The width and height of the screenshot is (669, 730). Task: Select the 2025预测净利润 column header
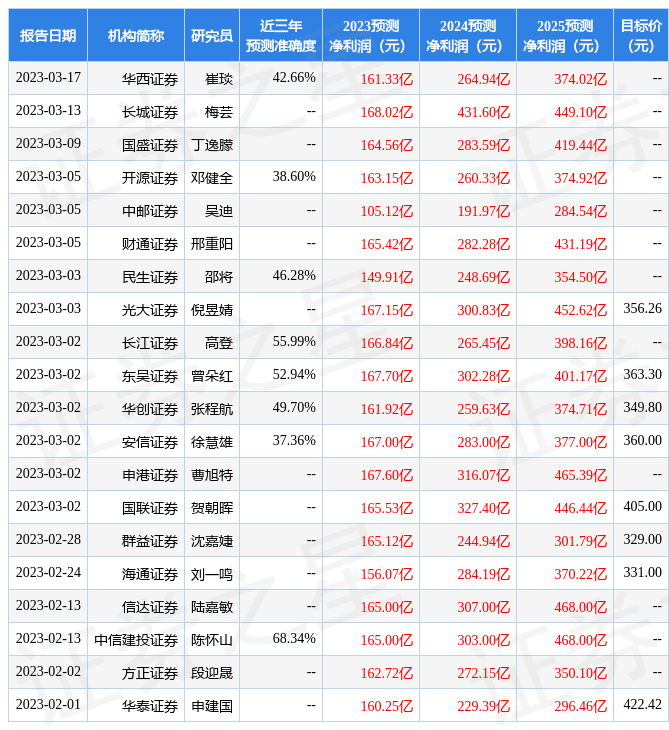tap(564, 36)
